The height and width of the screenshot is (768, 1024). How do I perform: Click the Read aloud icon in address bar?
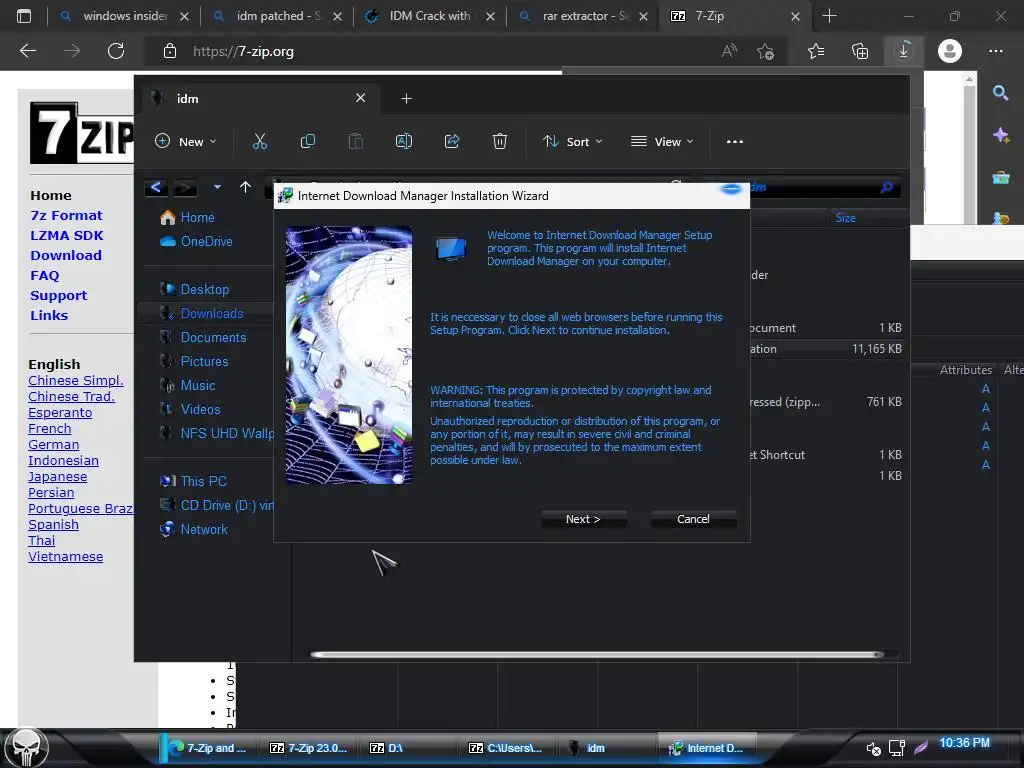[729, 51]
